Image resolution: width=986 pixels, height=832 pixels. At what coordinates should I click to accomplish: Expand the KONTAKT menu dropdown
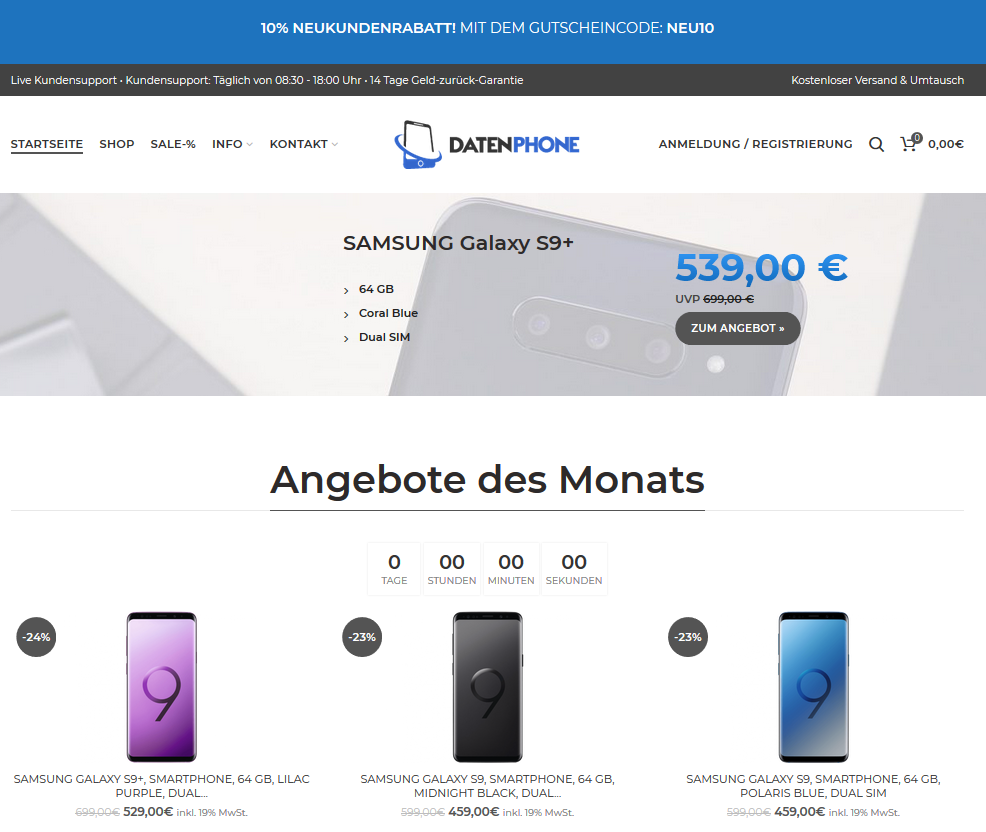pos(304,144)
